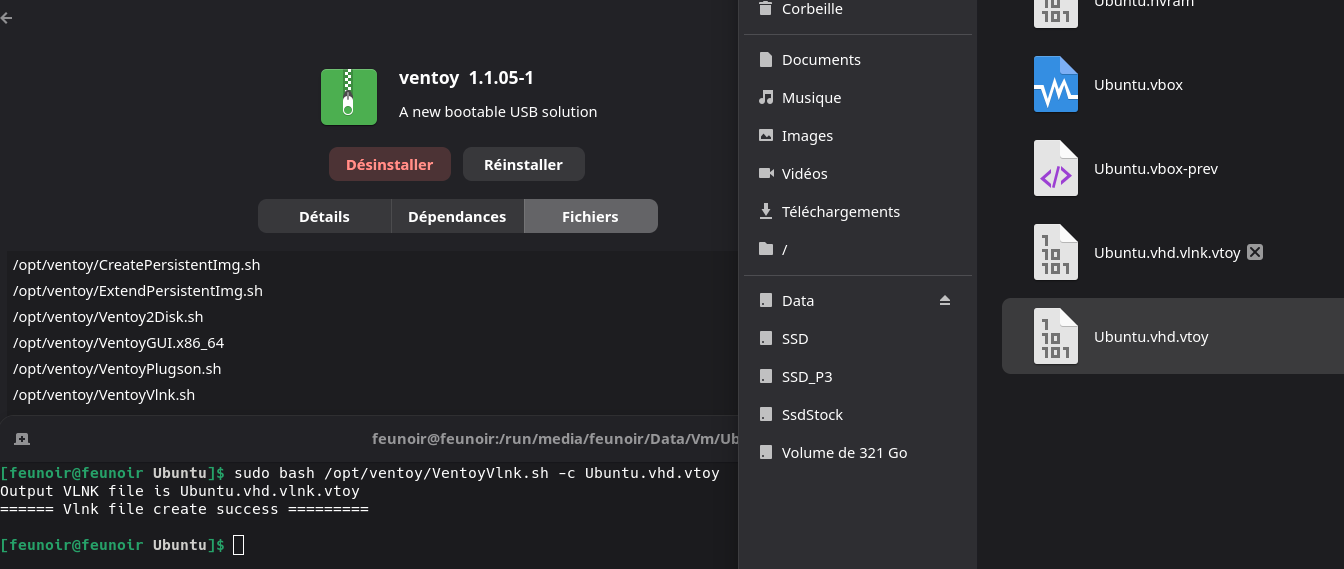Click the /opt/ventoy/VentoyVlnk.sh file entry
The image size is (1344, 569).
click(104, 395)
